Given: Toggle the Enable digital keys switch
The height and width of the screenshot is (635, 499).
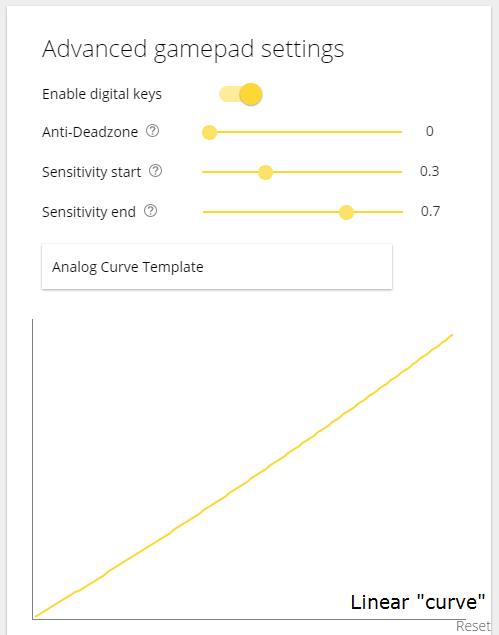Looking at the screenshot, I should click(241, 94).
